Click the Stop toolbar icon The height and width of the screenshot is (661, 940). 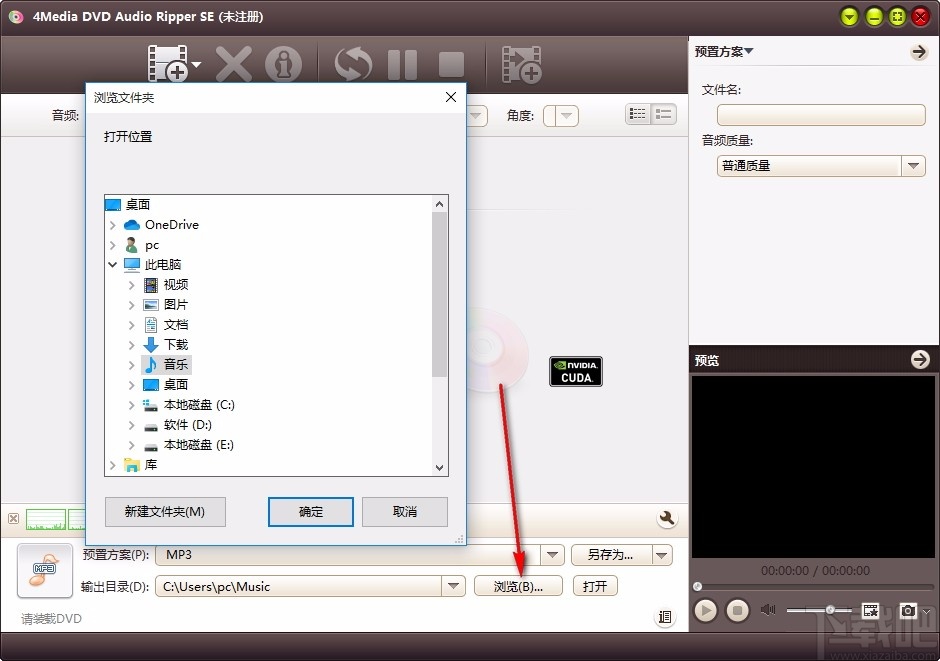[450, 62]
